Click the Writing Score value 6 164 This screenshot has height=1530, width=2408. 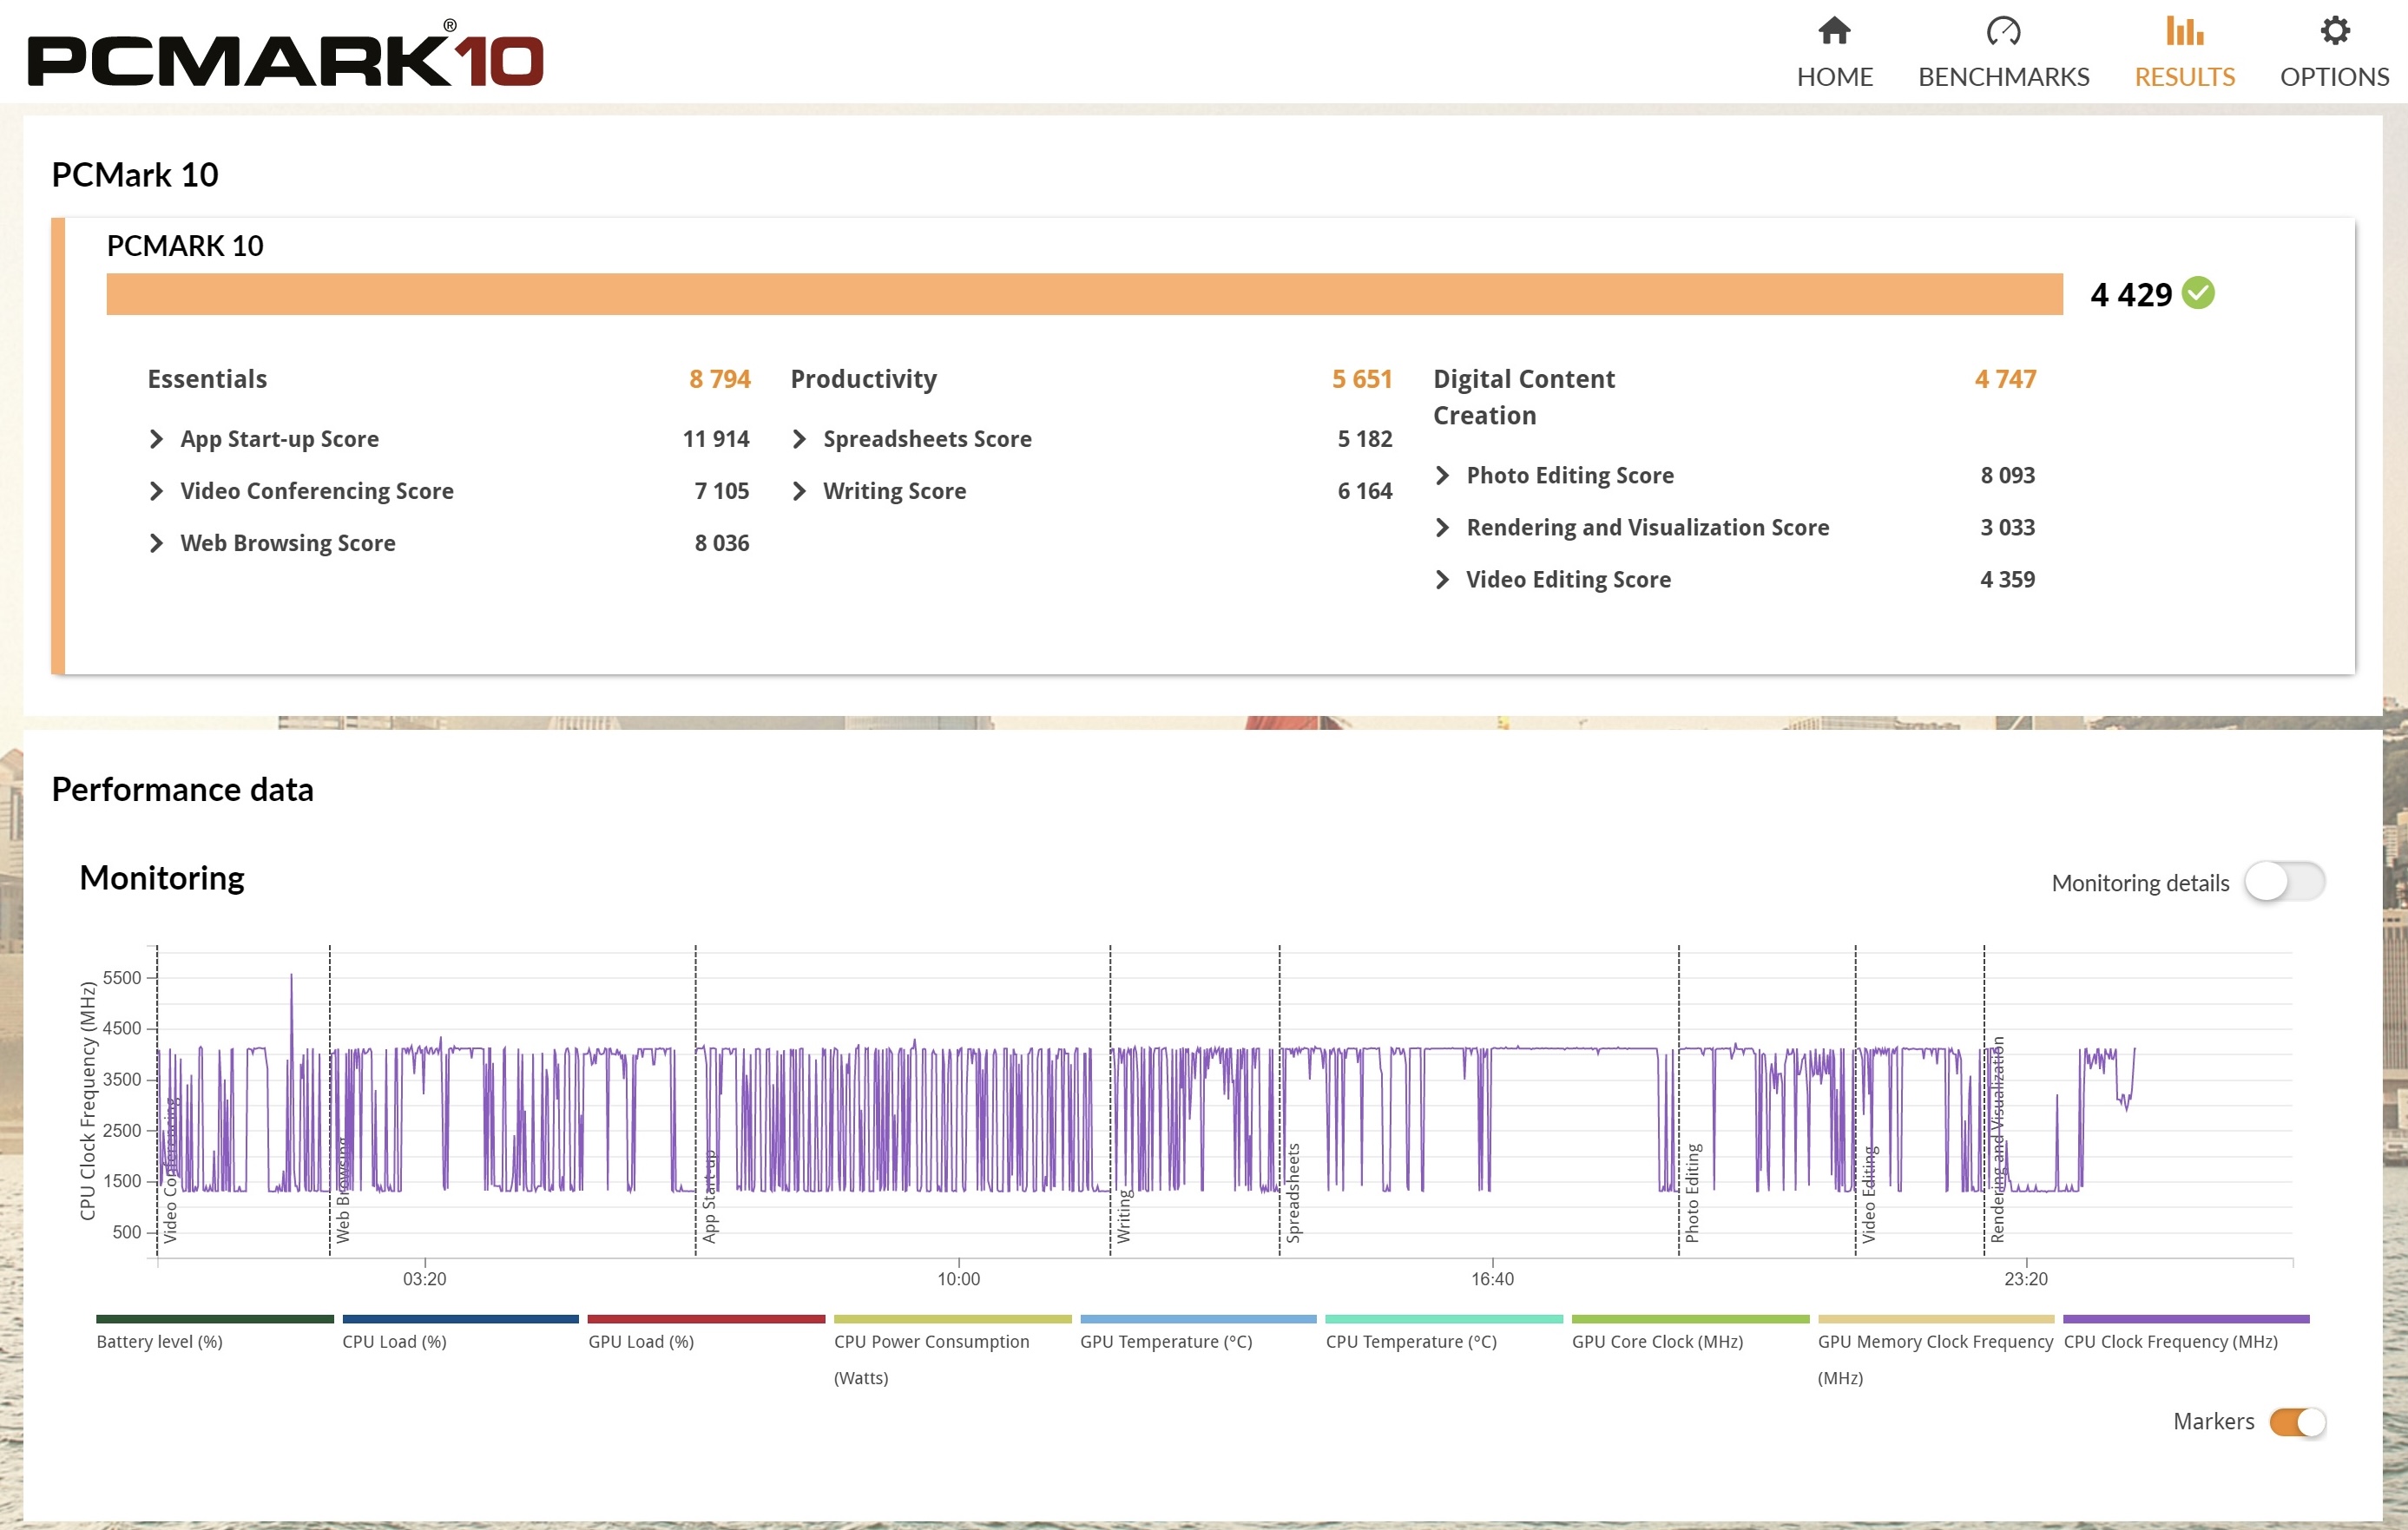coord(1365,491)
